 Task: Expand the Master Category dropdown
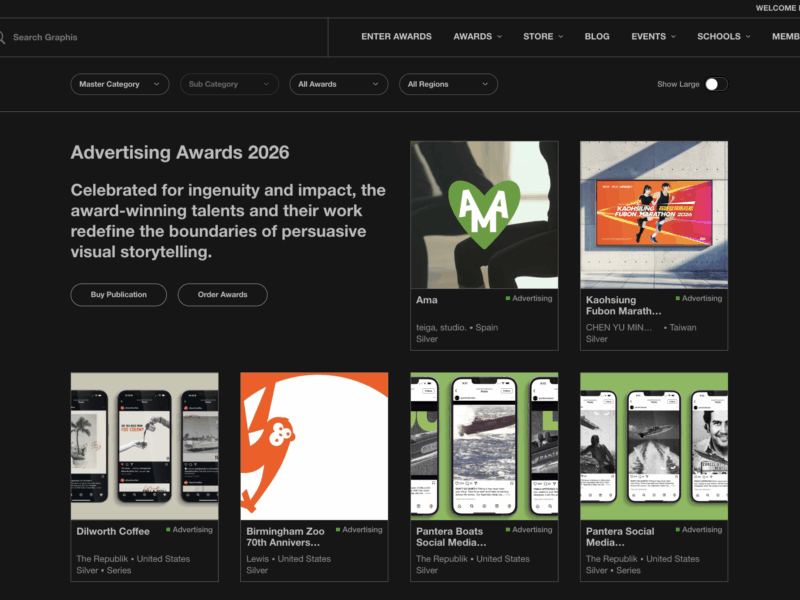[120, 84]
